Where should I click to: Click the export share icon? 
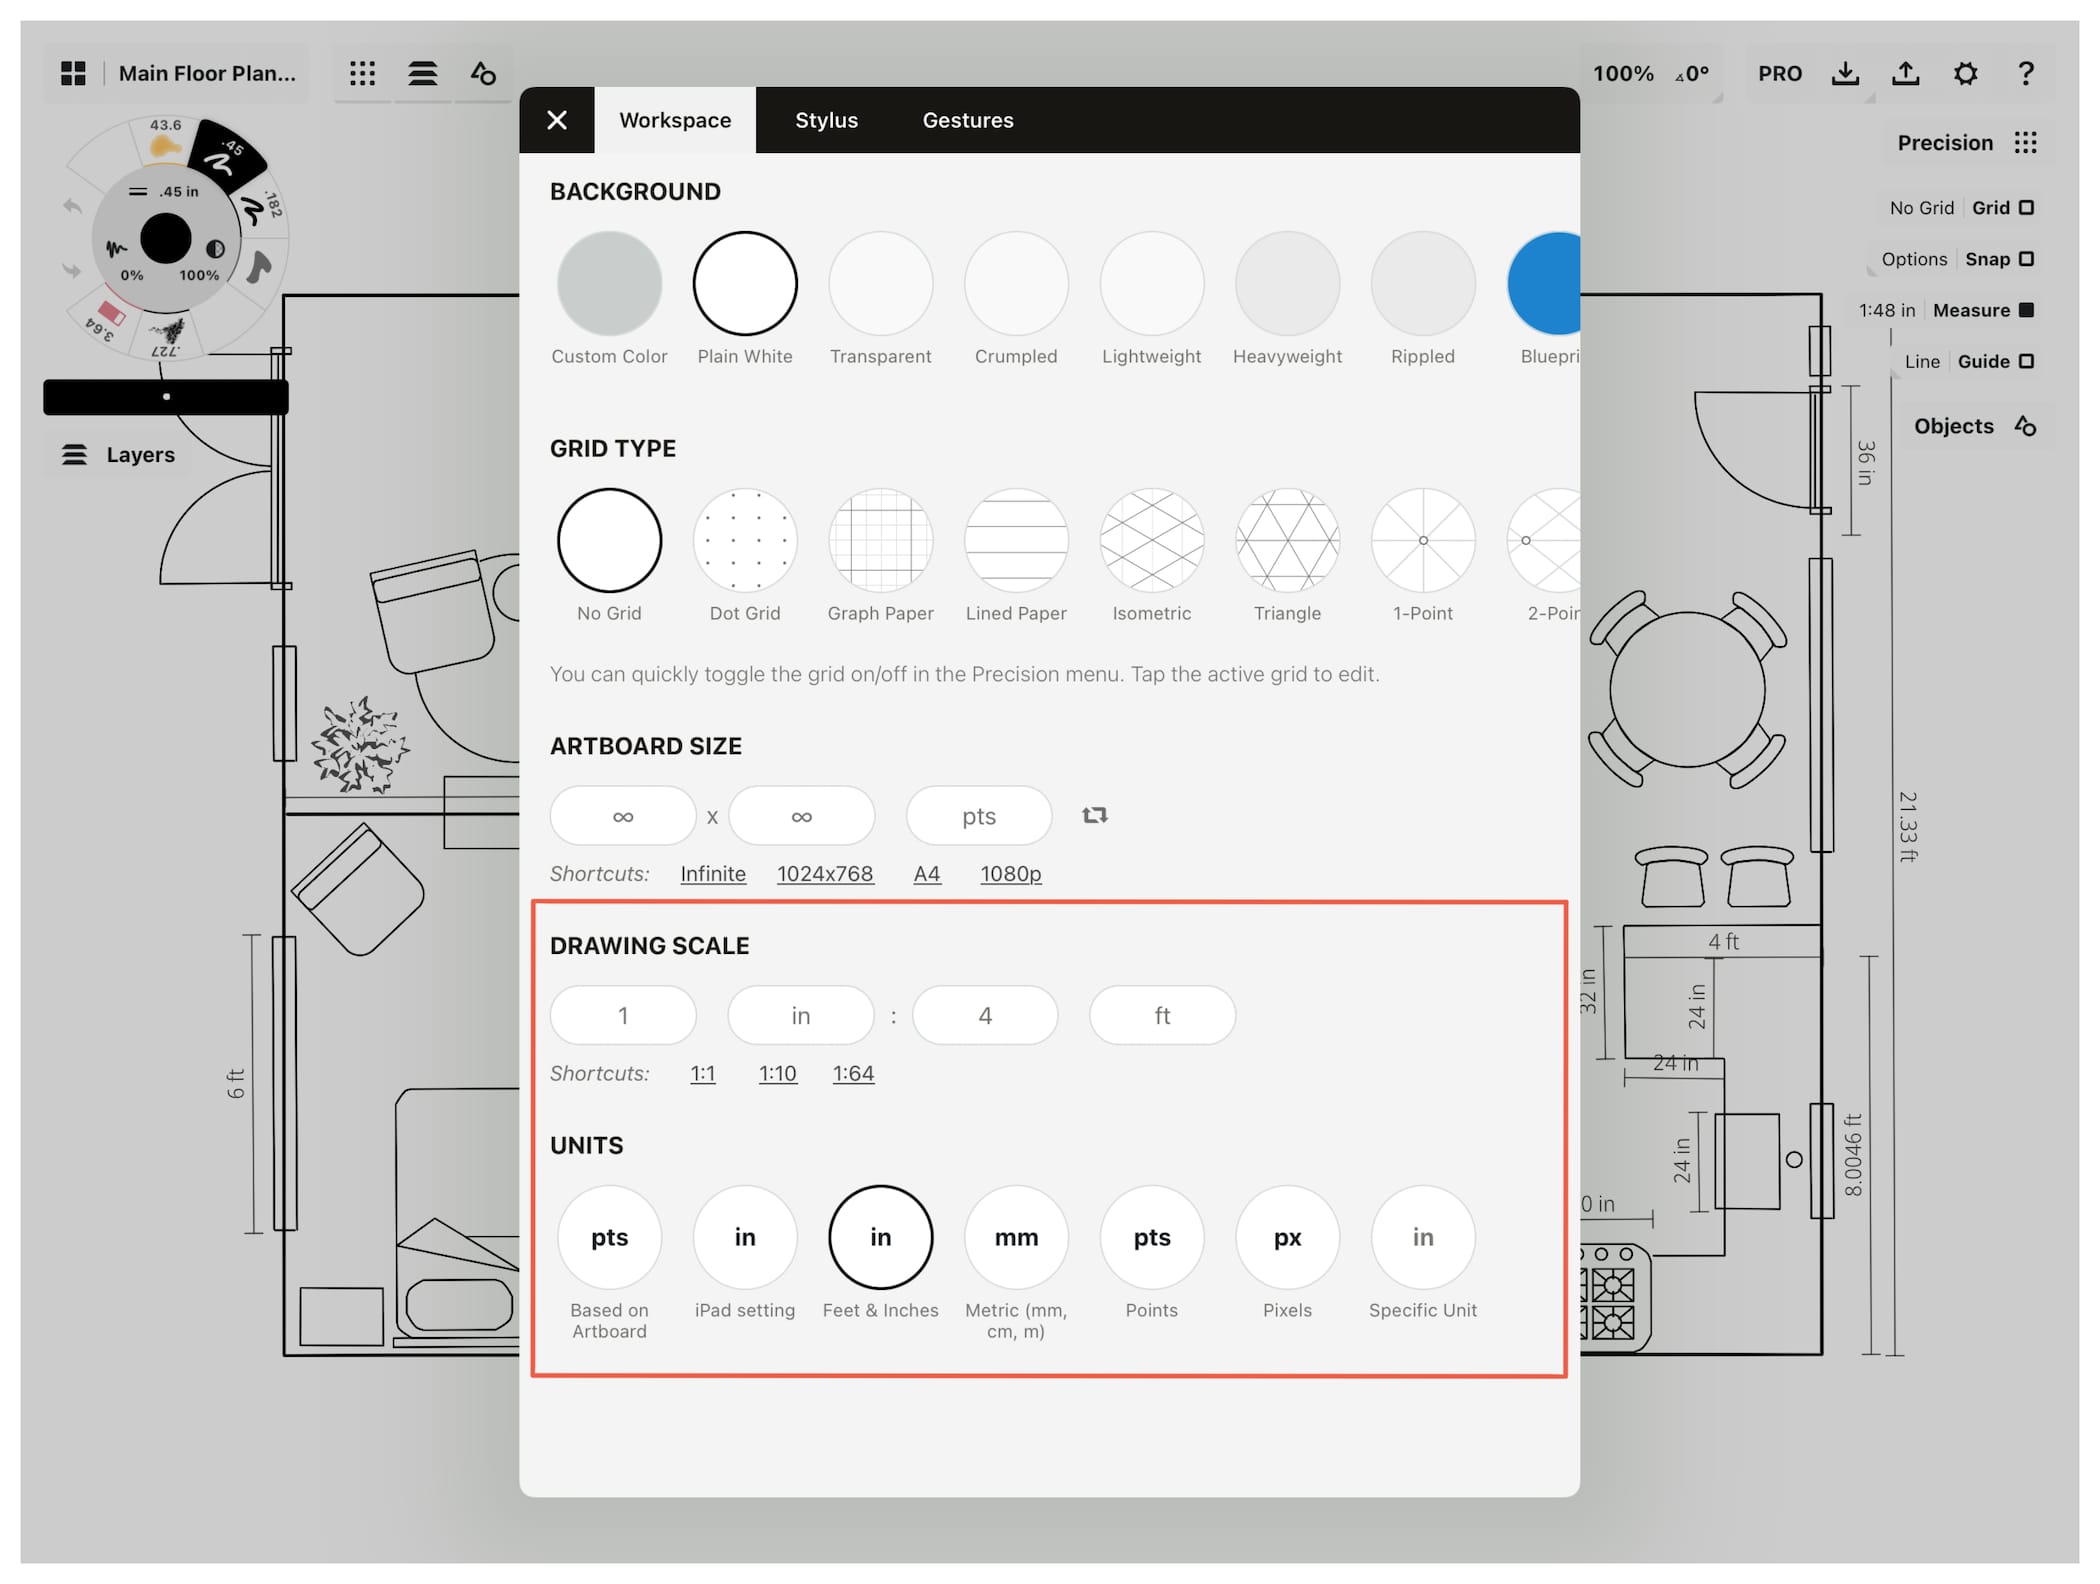(x=1905, y=73)
